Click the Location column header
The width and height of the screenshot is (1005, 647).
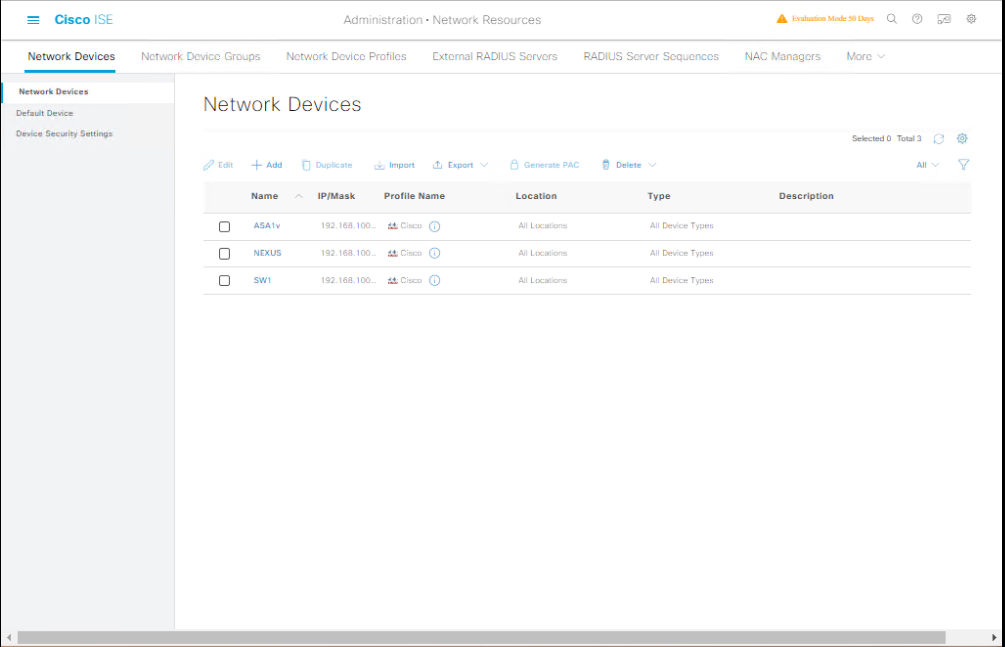[x=536, y=196]
